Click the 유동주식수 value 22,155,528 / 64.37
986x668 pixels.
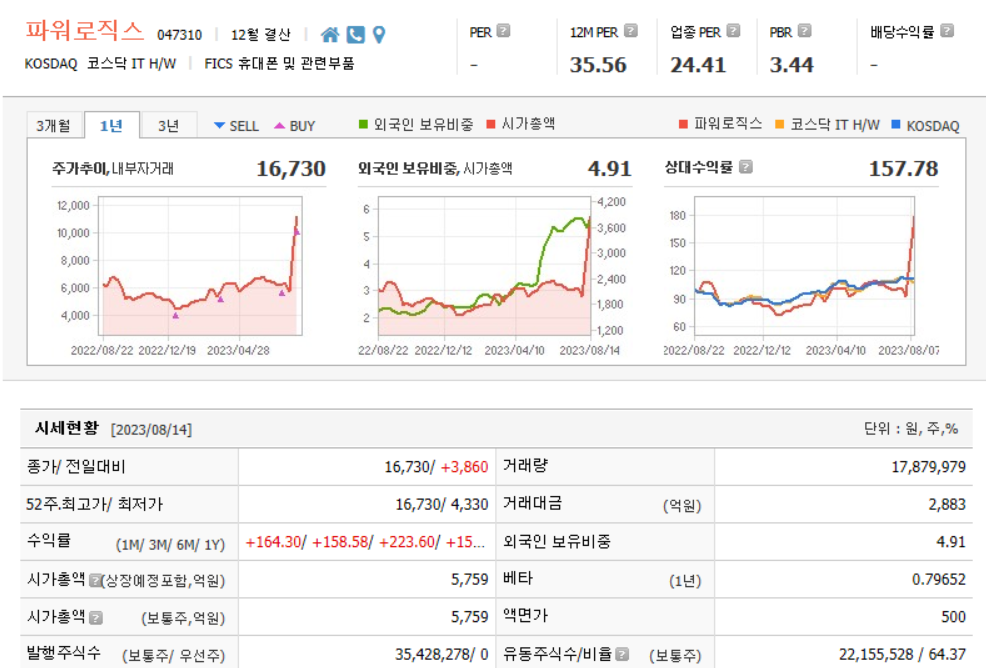pos(902,655)
